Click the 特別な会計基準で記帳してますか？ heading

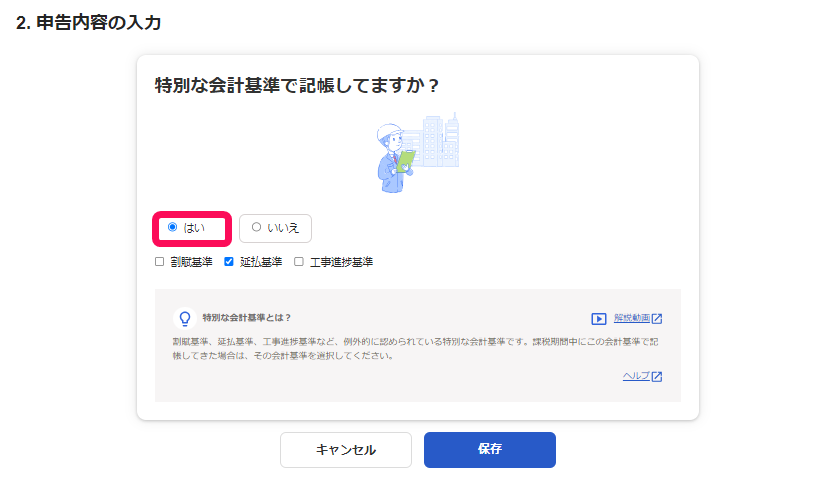pyautogui.click(x=297, y=86)
